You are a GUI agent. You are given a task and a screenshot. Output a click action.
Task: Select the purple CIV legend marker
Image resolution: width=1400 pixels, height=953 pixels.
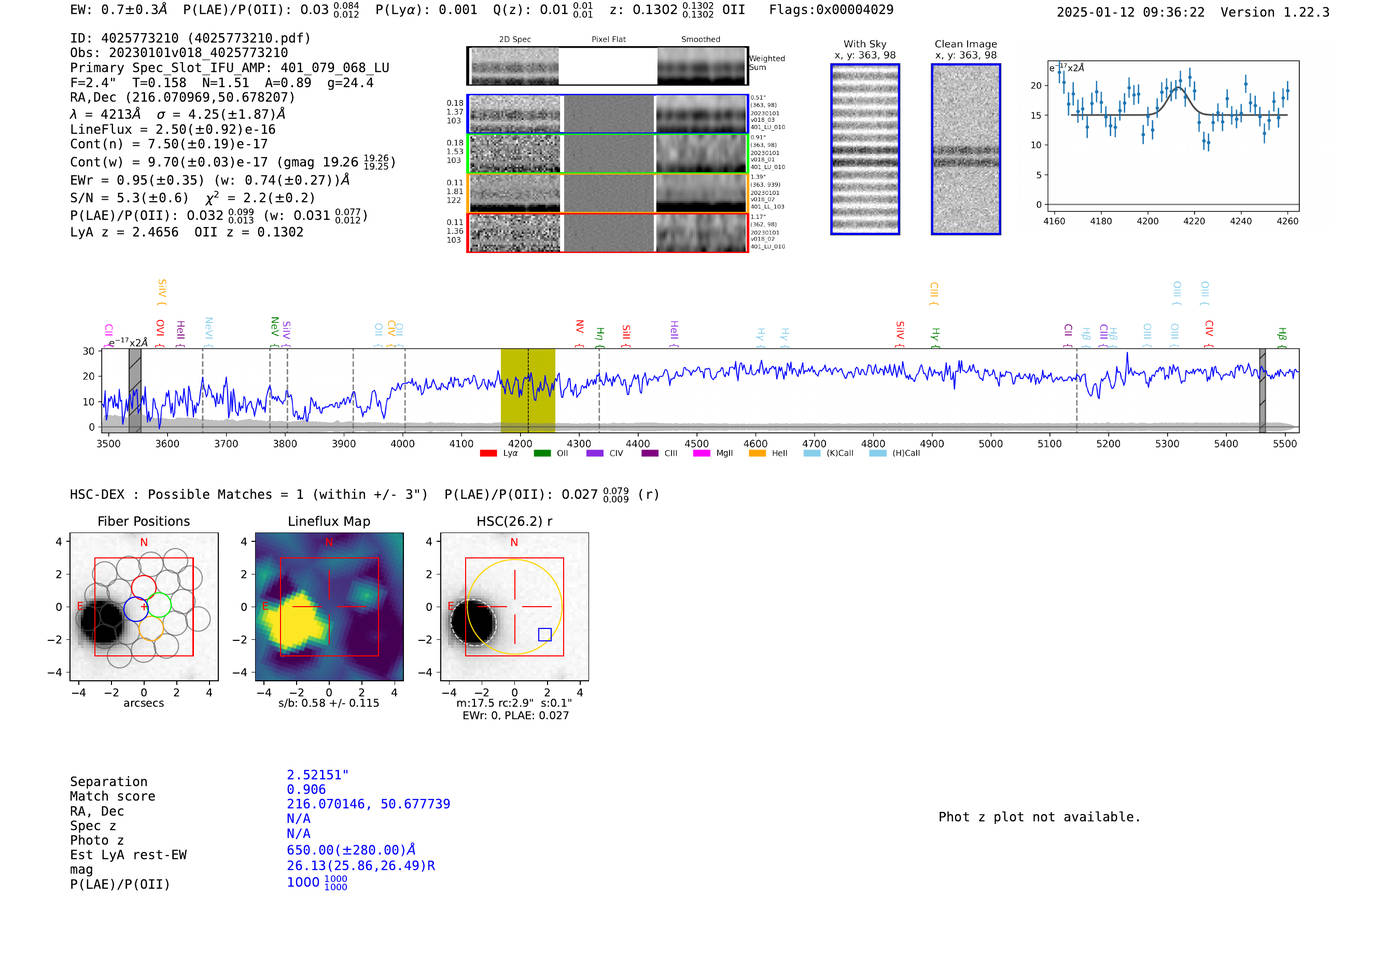coord(595,454)
